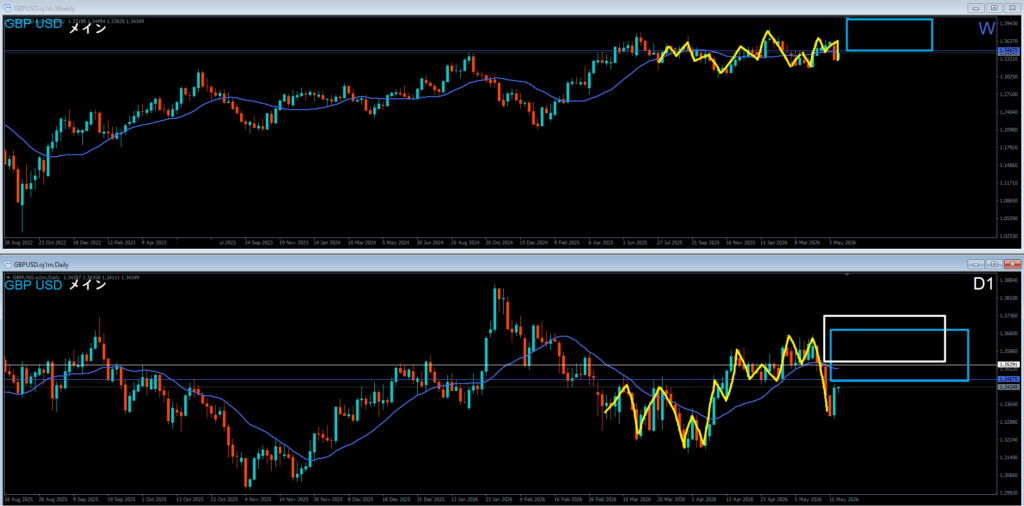Click the 'GBP USD メイン' label on Daily chart
Viewport: 1024px width, 506px height.
(x=56, y=285)
